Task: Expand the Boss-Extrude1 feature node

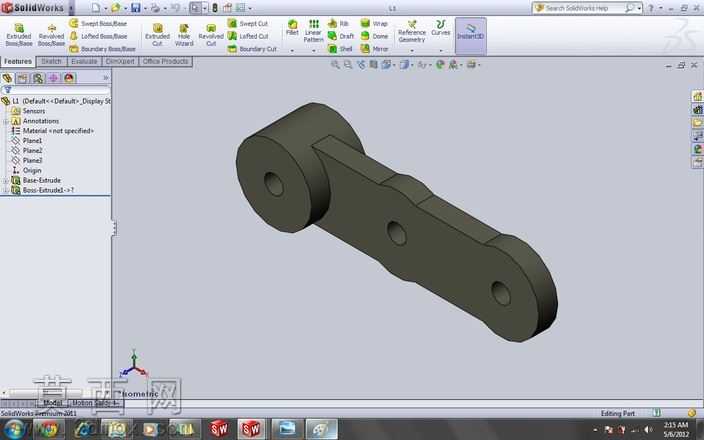Action: (x=6, y=190)
